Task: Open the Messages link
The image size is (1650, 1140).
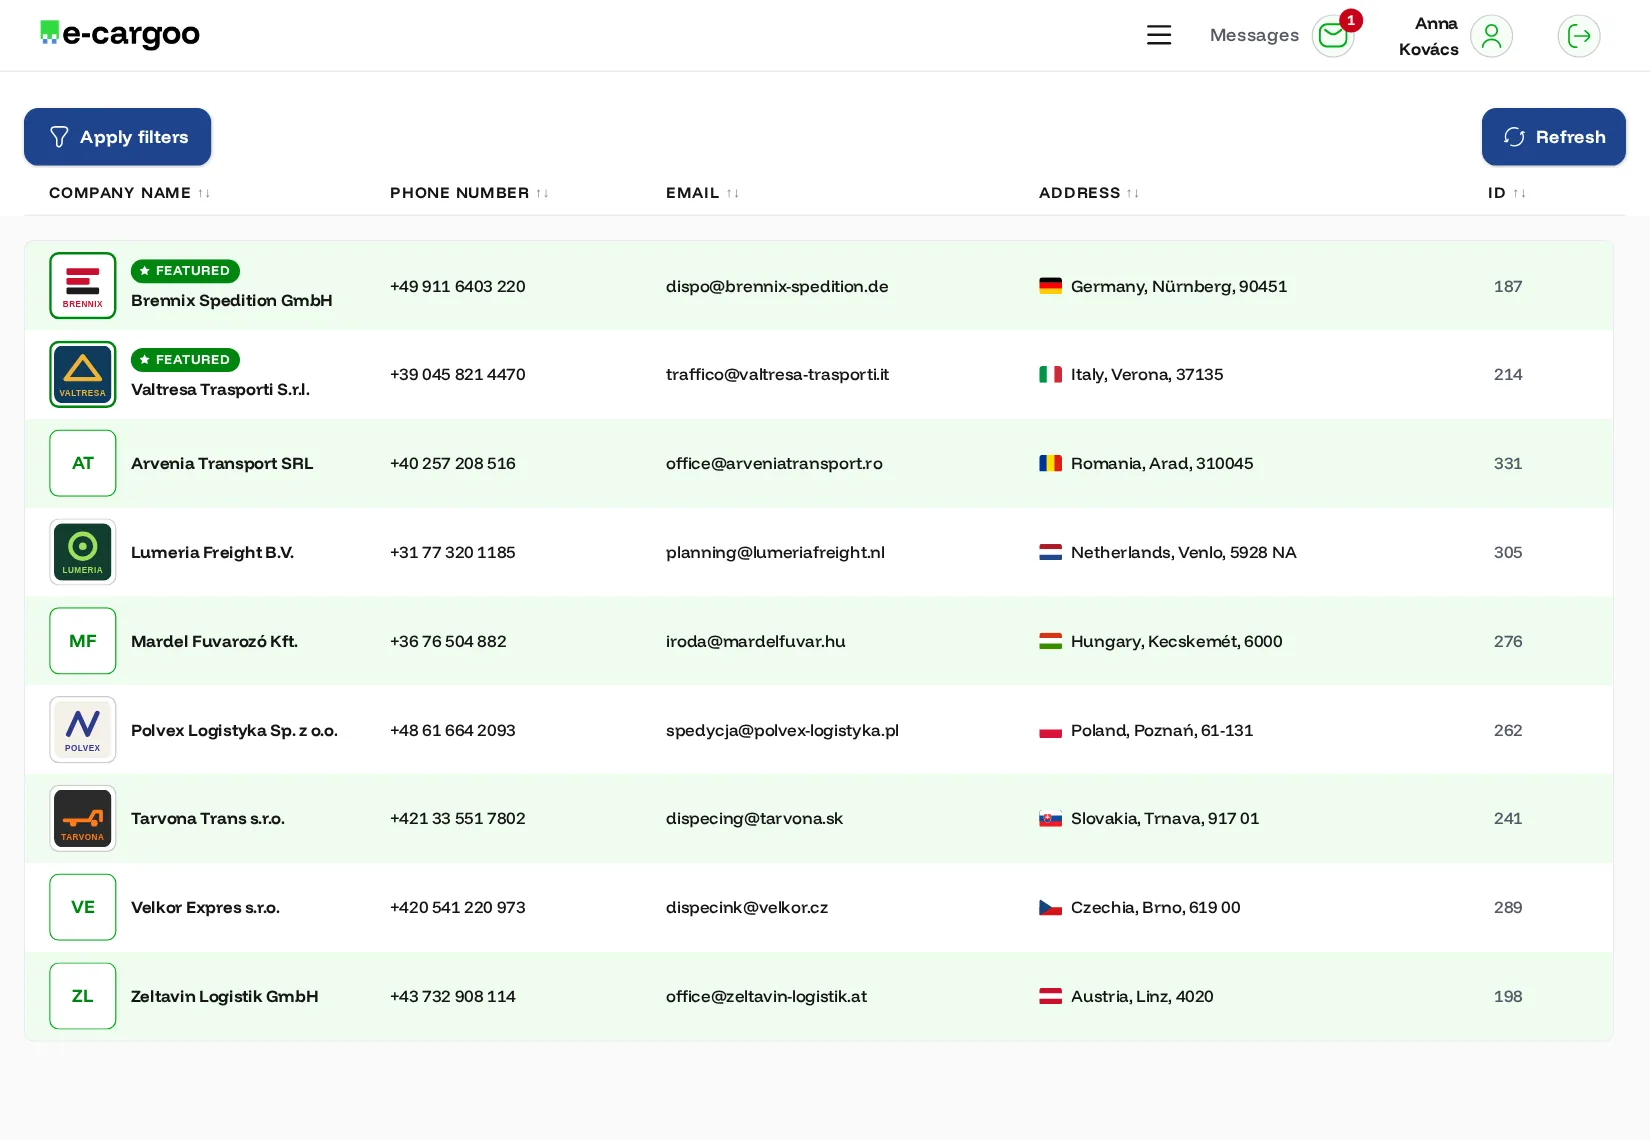Action: coord(1254,35)
